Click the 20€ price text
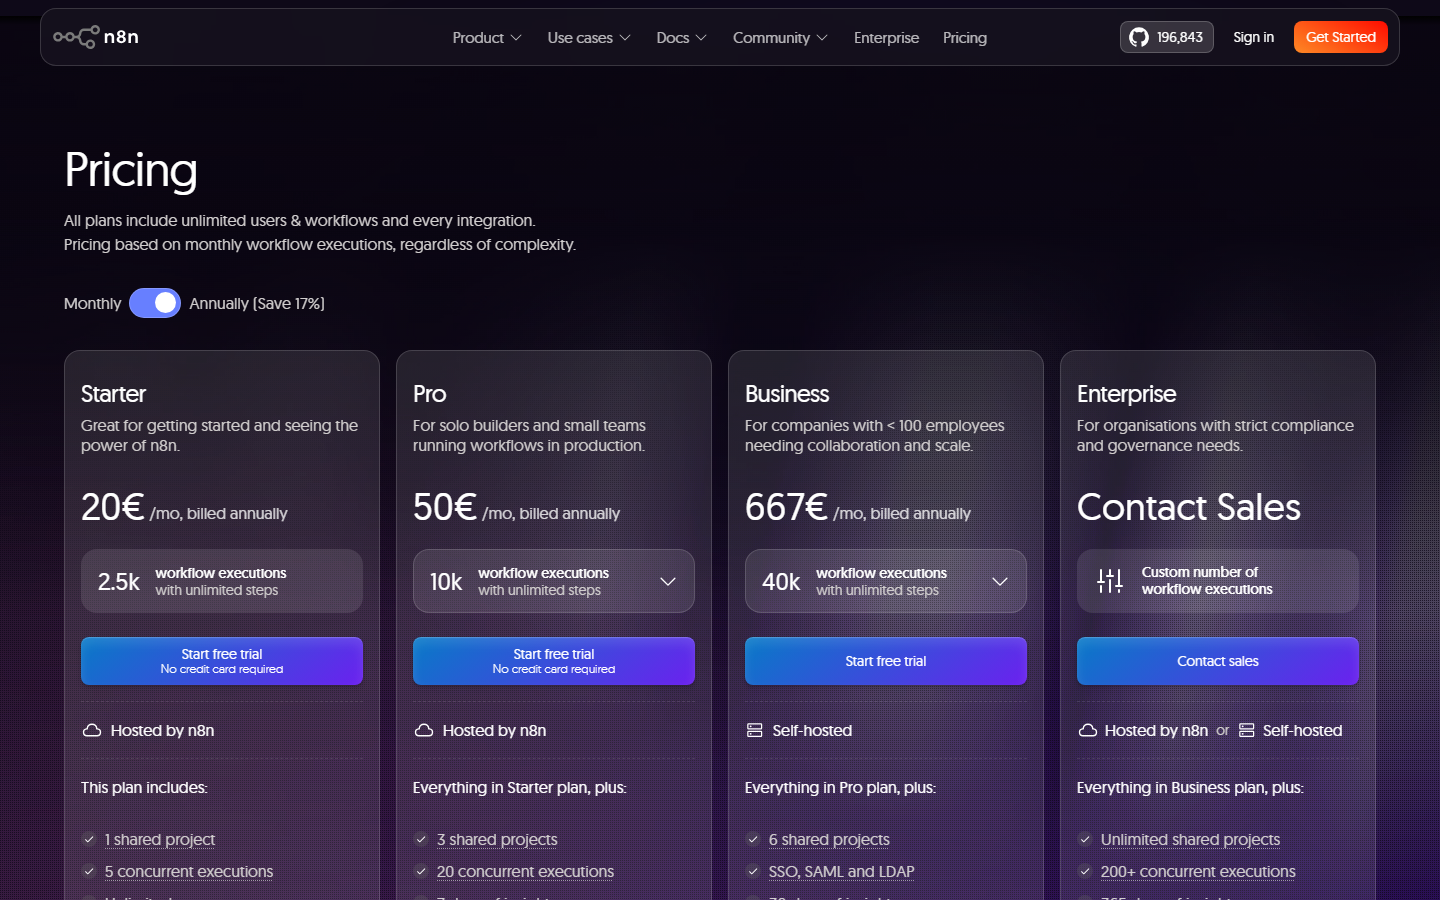The image size is (1440, 900). tap(113, 507)
